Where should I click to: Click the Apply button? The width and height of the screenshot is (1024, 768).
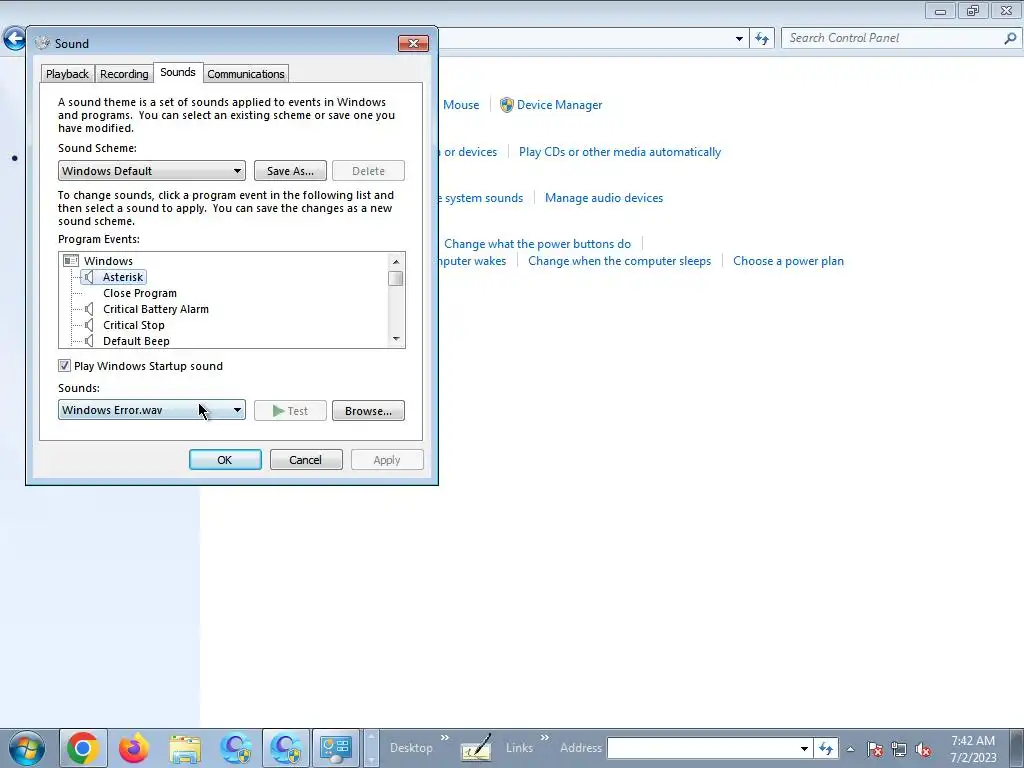click(x=387, y=460)
